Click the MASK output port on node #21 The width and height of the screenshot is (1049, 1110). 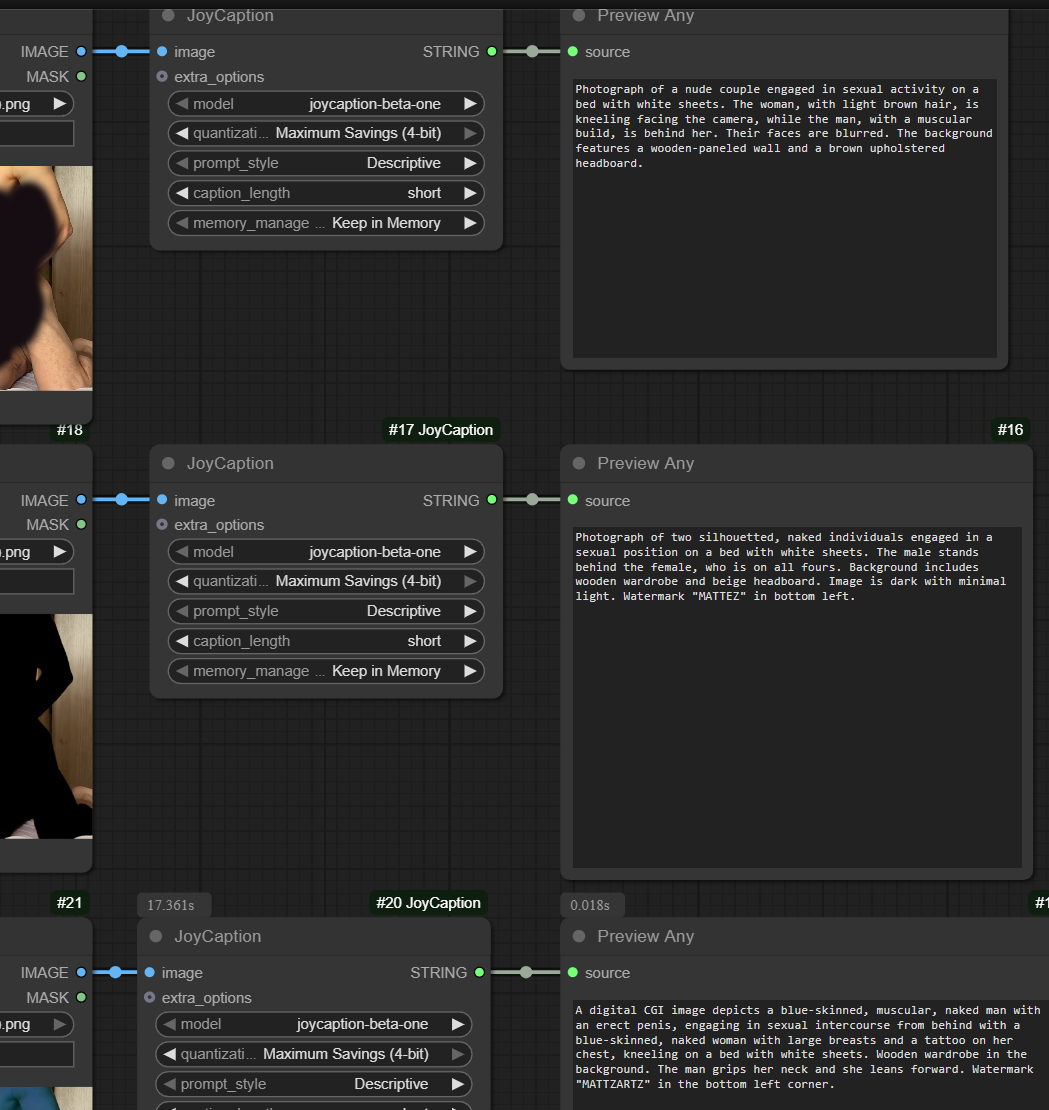click(x=81, y=997)
